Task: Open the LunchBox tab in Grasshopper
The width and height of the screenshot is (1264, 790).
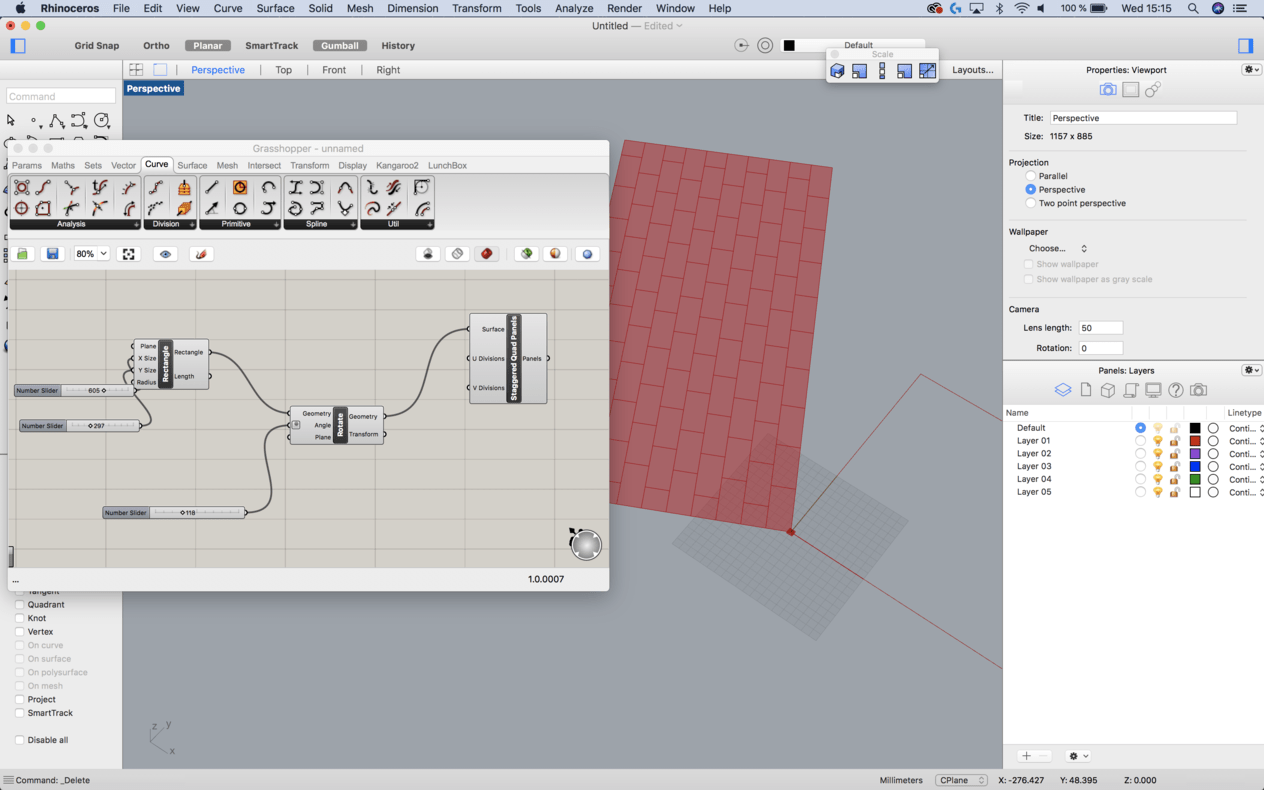Action: tap(447, 165)
